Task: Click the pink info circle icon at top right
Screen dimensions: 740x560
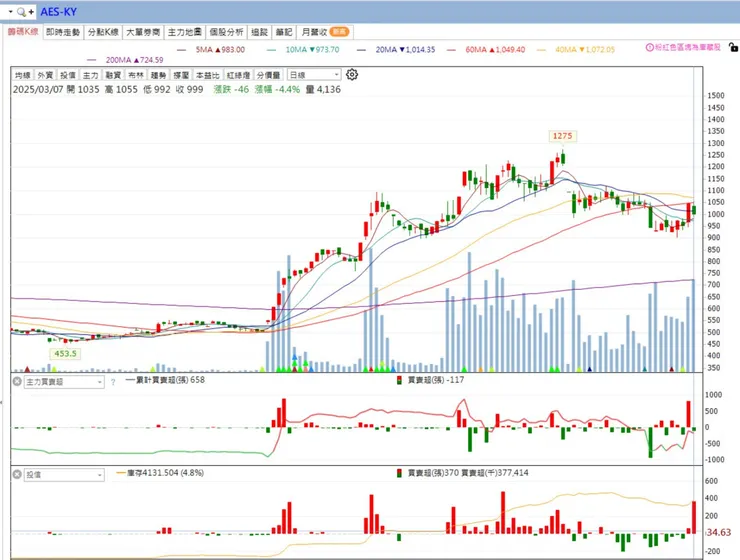Action: tap(649, 47)
